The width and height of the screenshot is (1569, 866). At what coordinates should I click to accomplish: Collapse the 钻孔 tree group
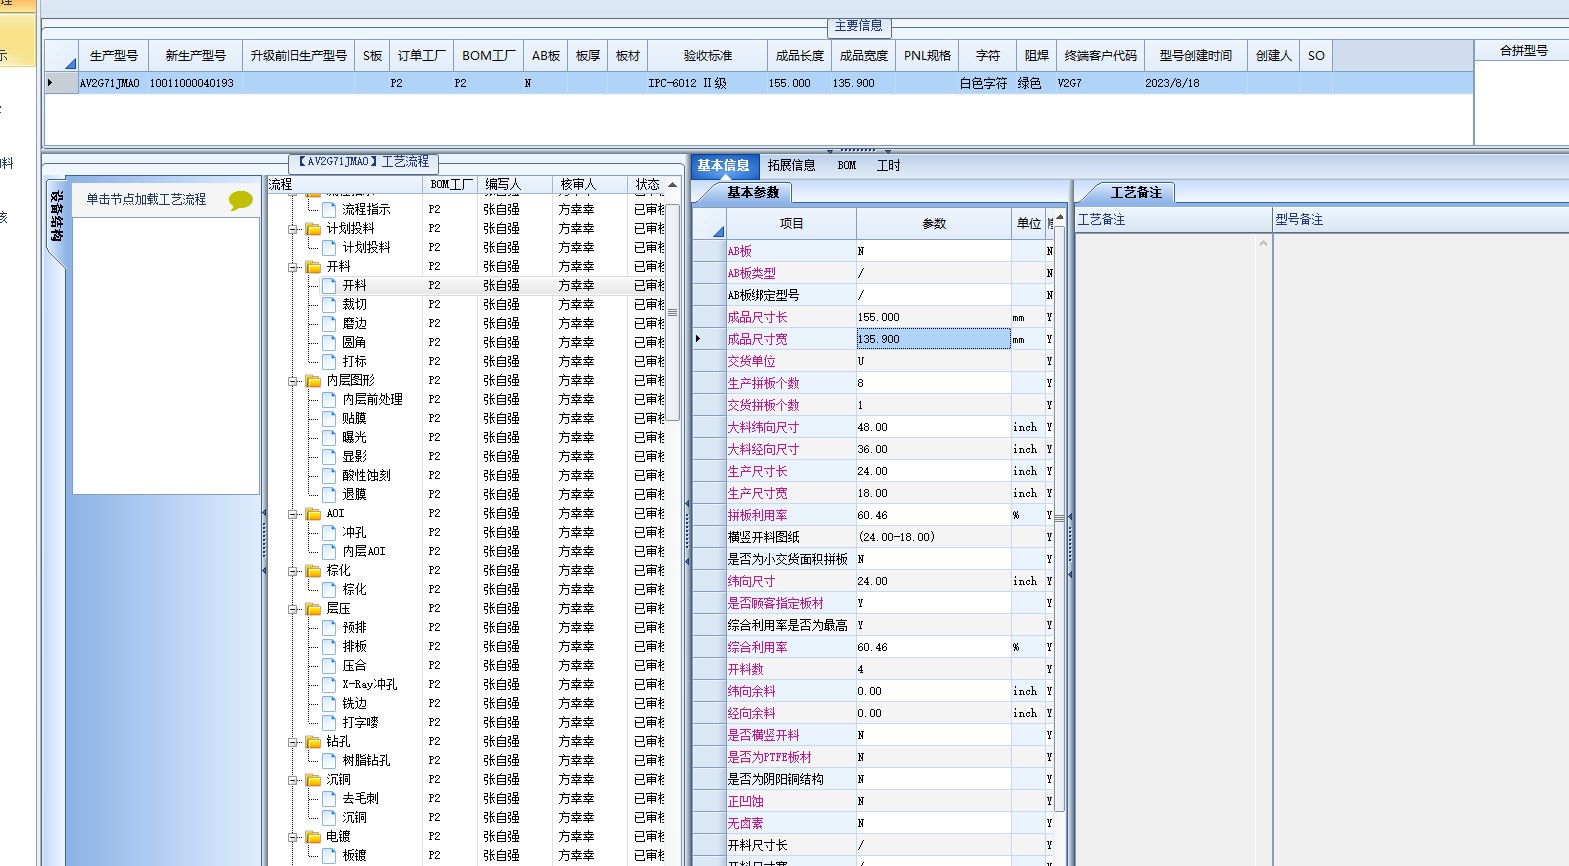[x=294, y=742]
